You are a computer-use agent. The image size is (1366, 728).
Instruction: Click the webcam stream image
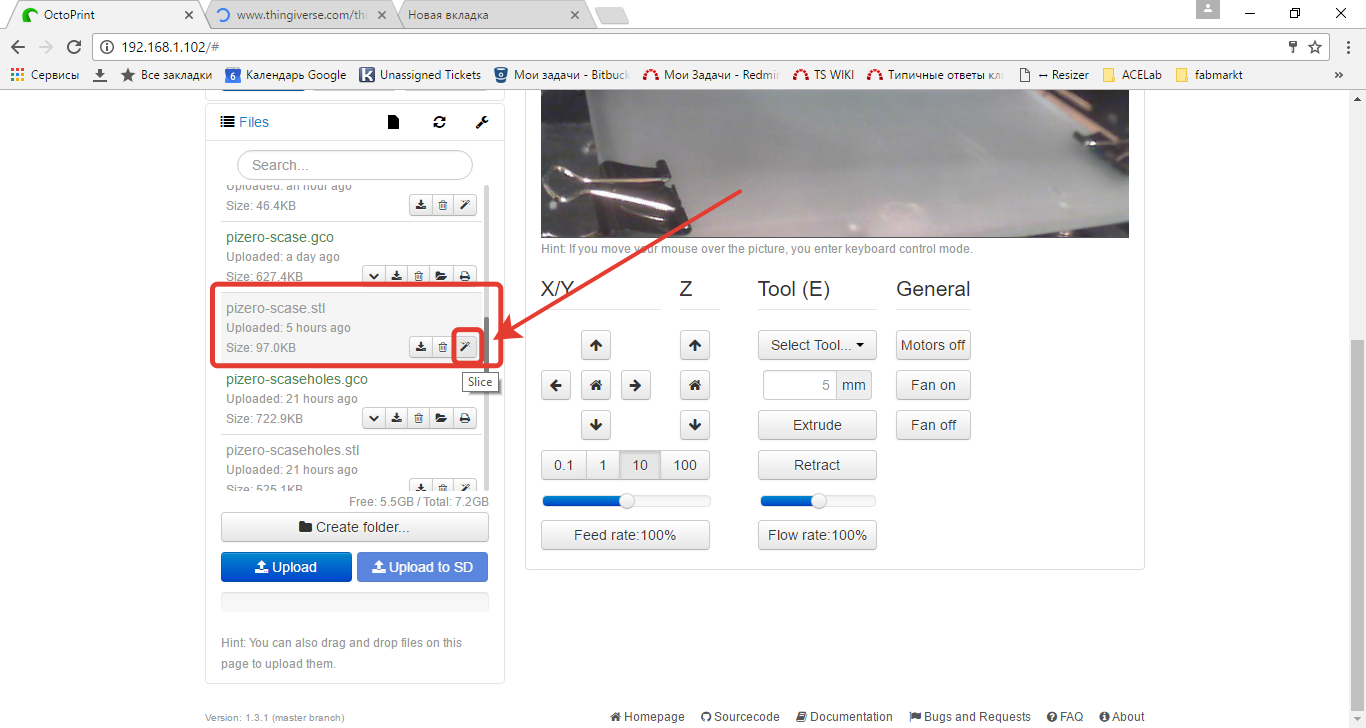[x=835, y=164]
